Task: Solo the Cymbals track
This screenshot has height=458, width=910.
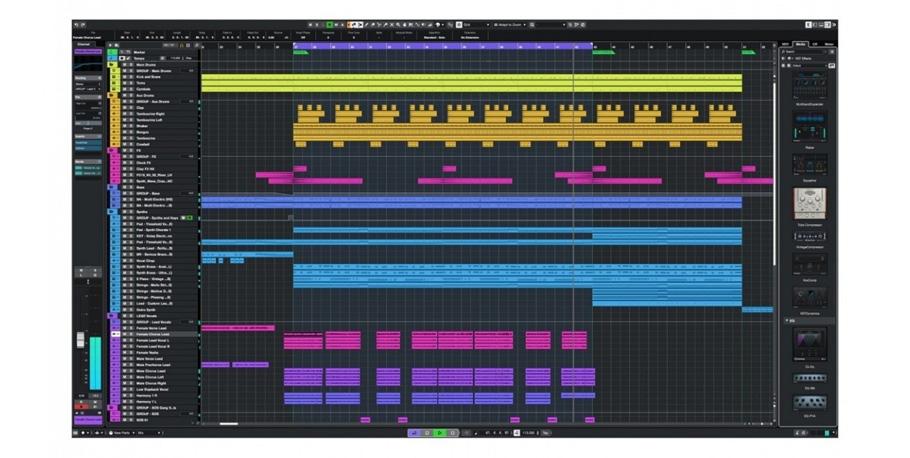Action: click(130, 89)
